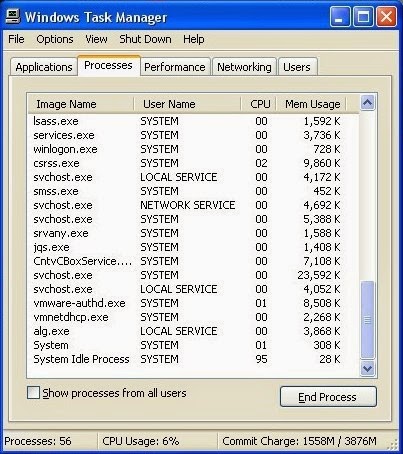The height and width of the screenshot is (454, 403).
Task: Minimize the Task Manager window
Action: (340, 16)
